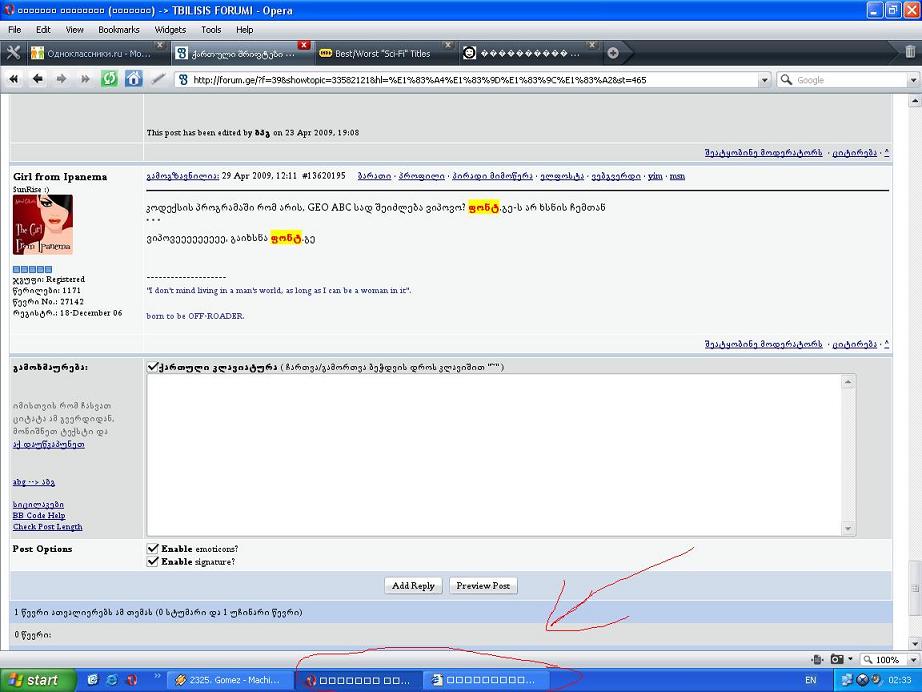The width and height of the screenshot is (922, 692).
Task: Switch to the tab with diamond characters
Action: tap(529, 54)
